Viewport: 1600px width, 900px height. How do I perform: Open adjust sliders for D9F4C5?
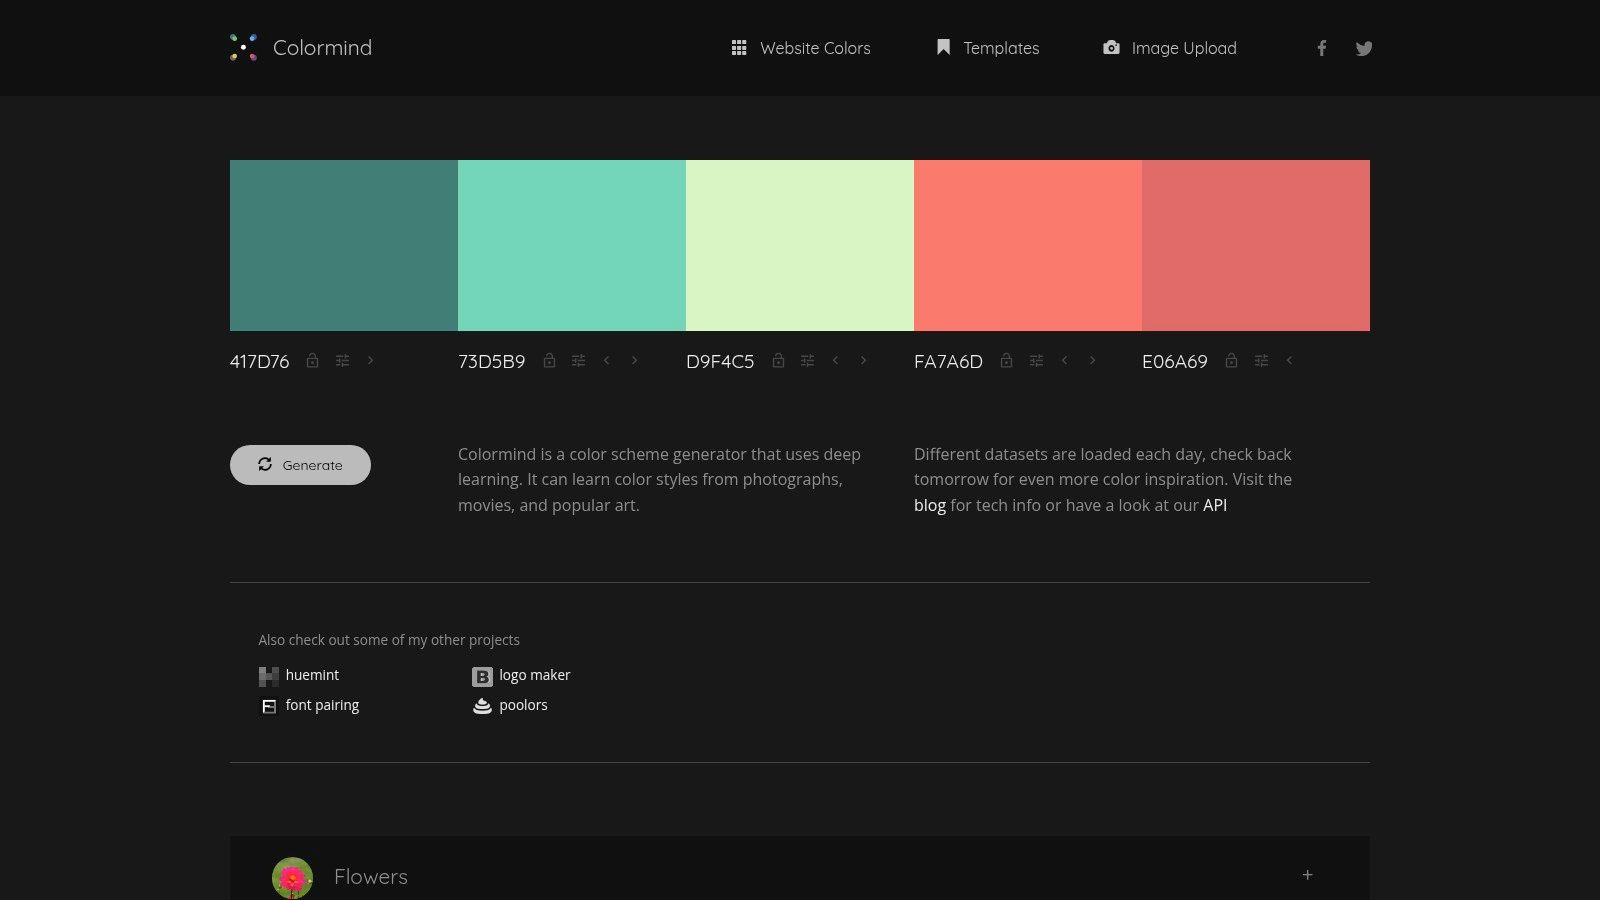(x=807, y=360)
